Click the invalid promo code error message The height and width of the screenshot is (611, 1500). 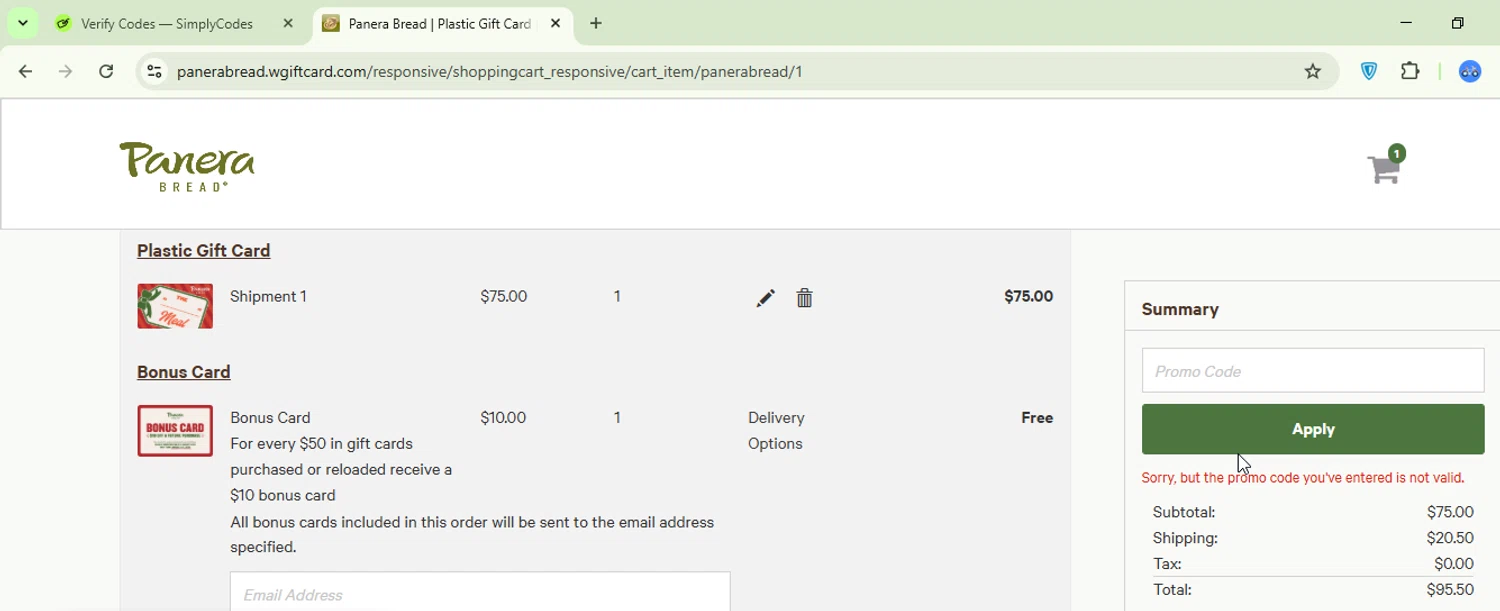(1303, 478)
